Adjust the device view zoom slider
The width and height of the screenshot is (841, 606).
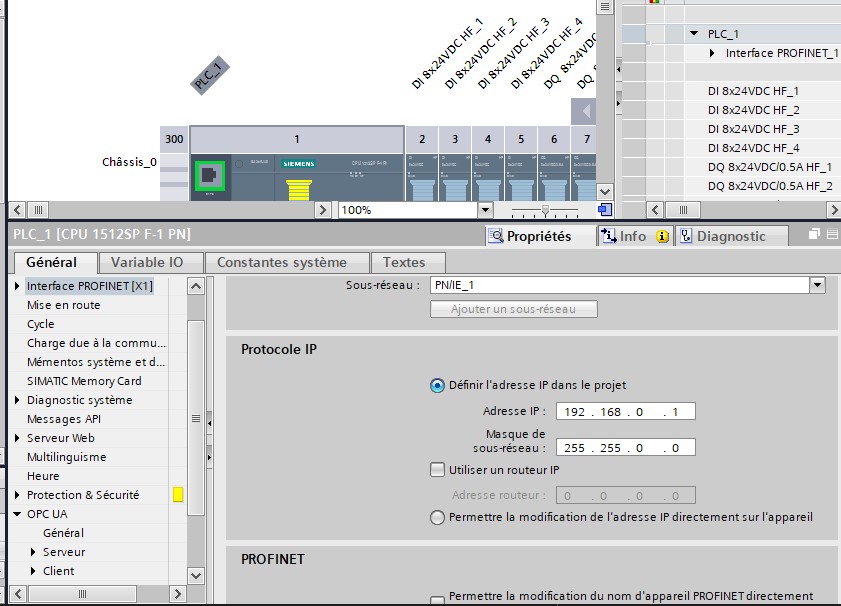click(x=545, y=210)
